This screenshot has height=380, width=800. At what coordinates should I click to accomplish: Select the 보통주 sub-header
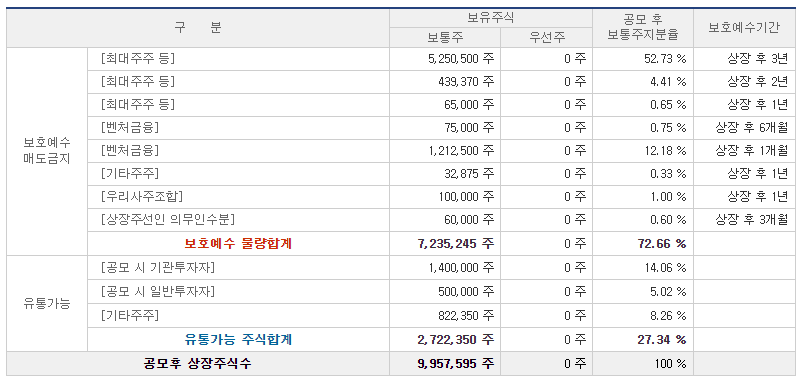point(445,37)
